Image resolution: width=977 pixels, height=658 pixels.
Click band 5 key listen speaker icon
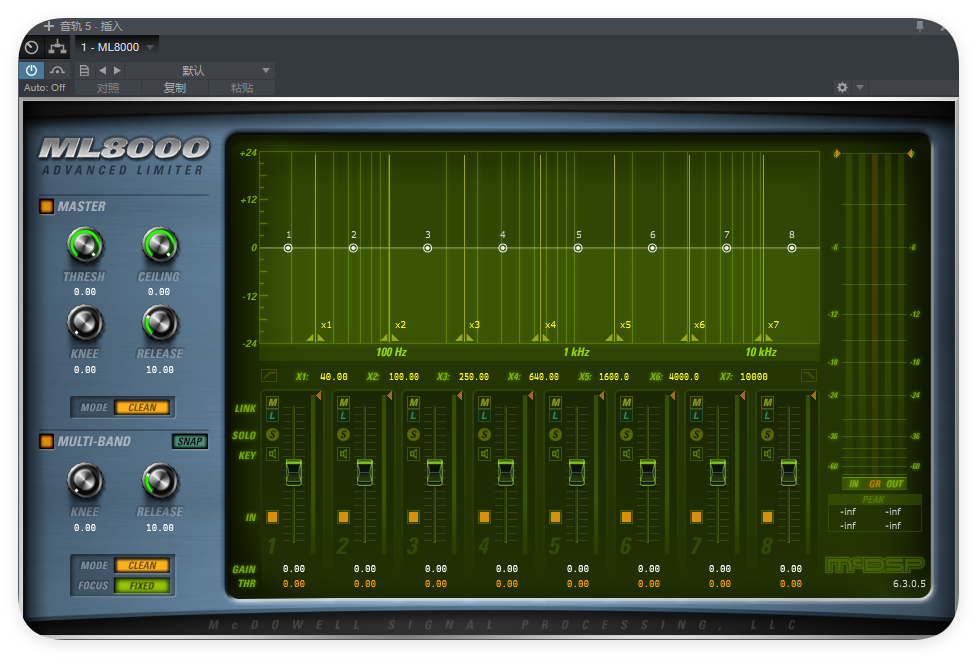click(556, 454)
